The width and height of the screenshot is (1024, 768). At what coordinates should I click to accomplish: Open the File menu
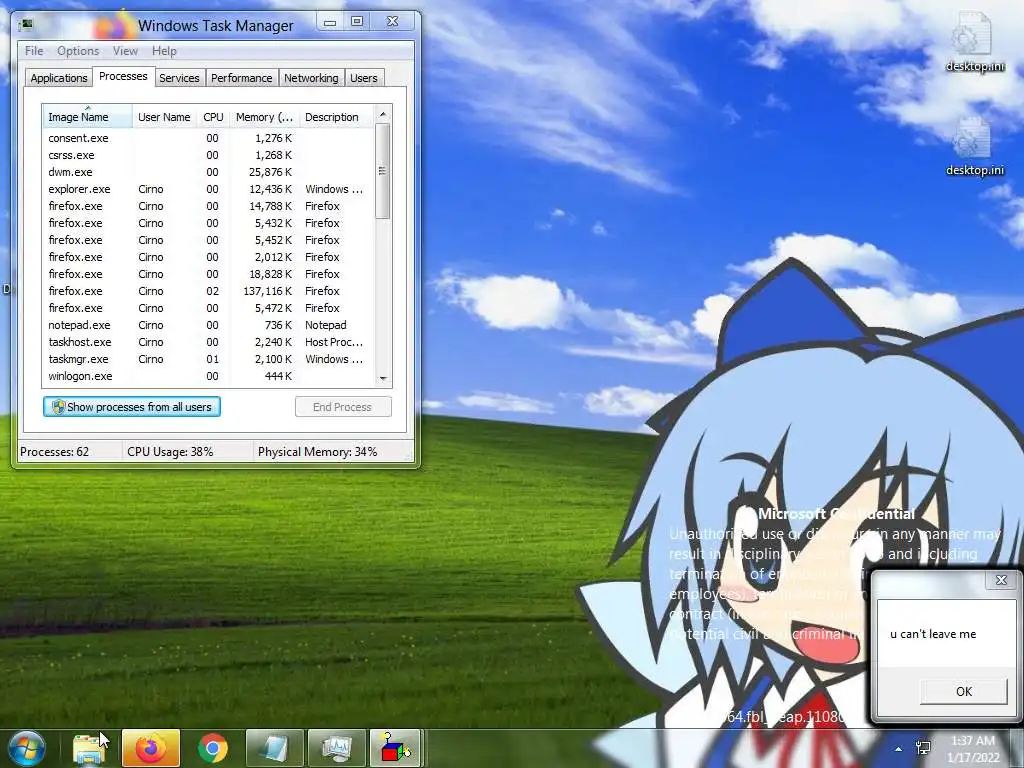34,51
